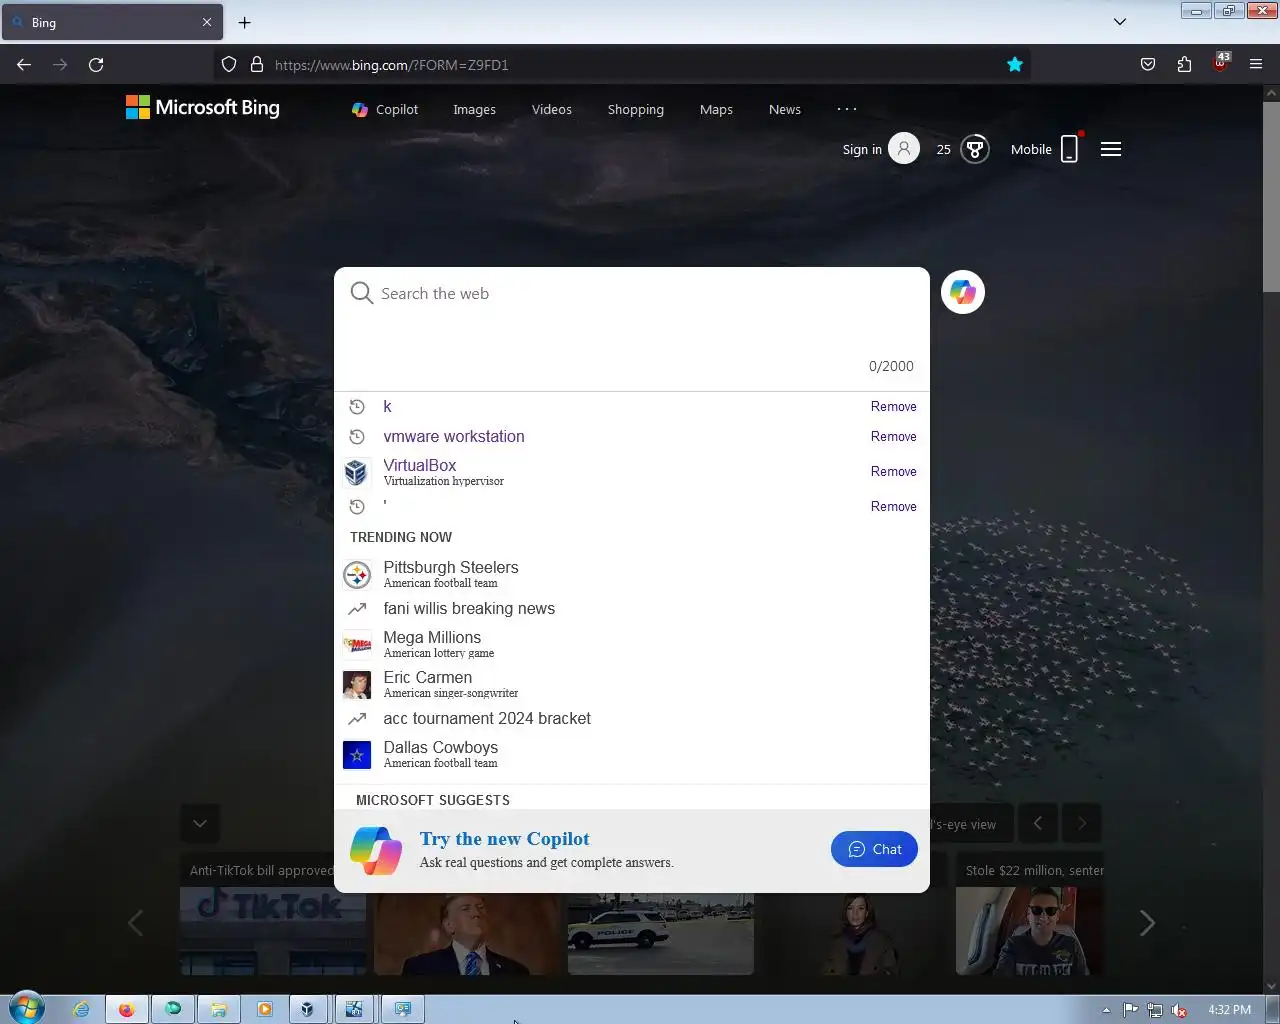This screenshot has height=1024, width=1280.
Task: Click the Pittsburgh Steelers logo
Action: [x=357, y=575]
